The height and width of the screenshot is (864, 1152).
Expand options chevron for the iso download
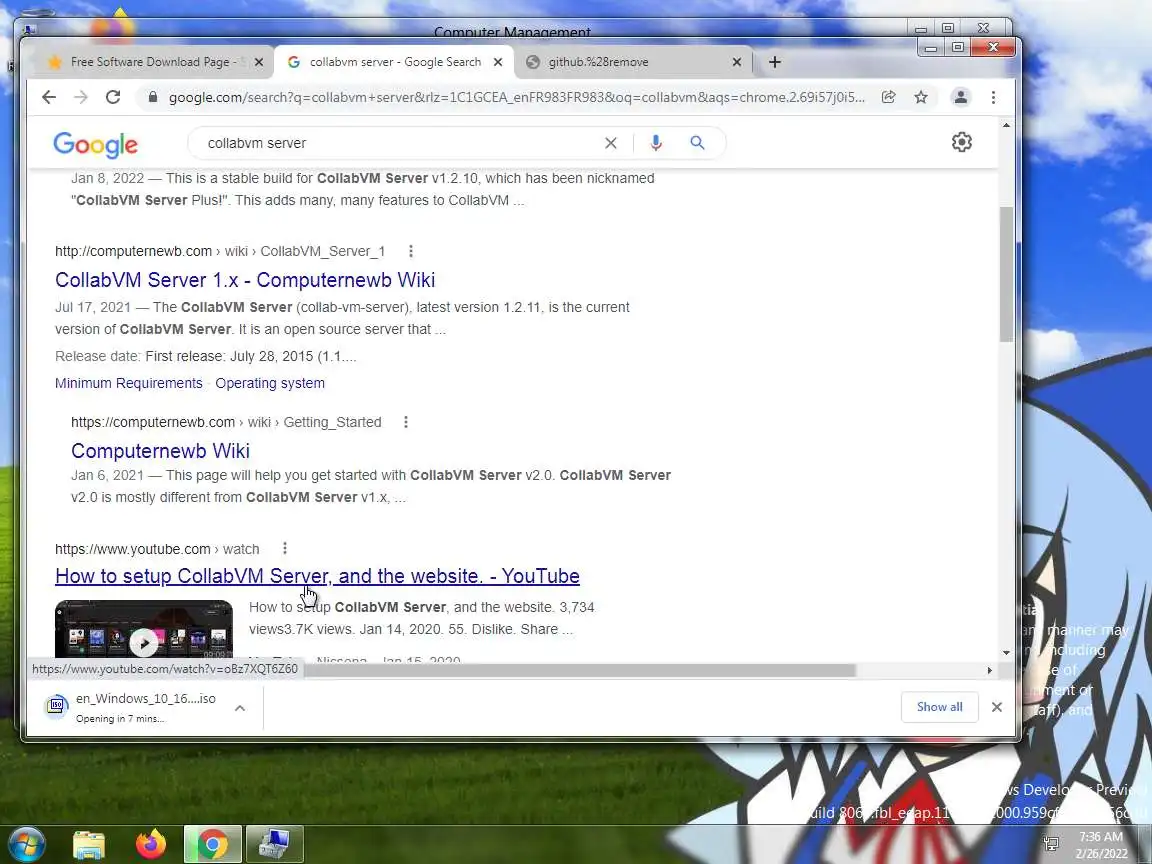(240, 708)
